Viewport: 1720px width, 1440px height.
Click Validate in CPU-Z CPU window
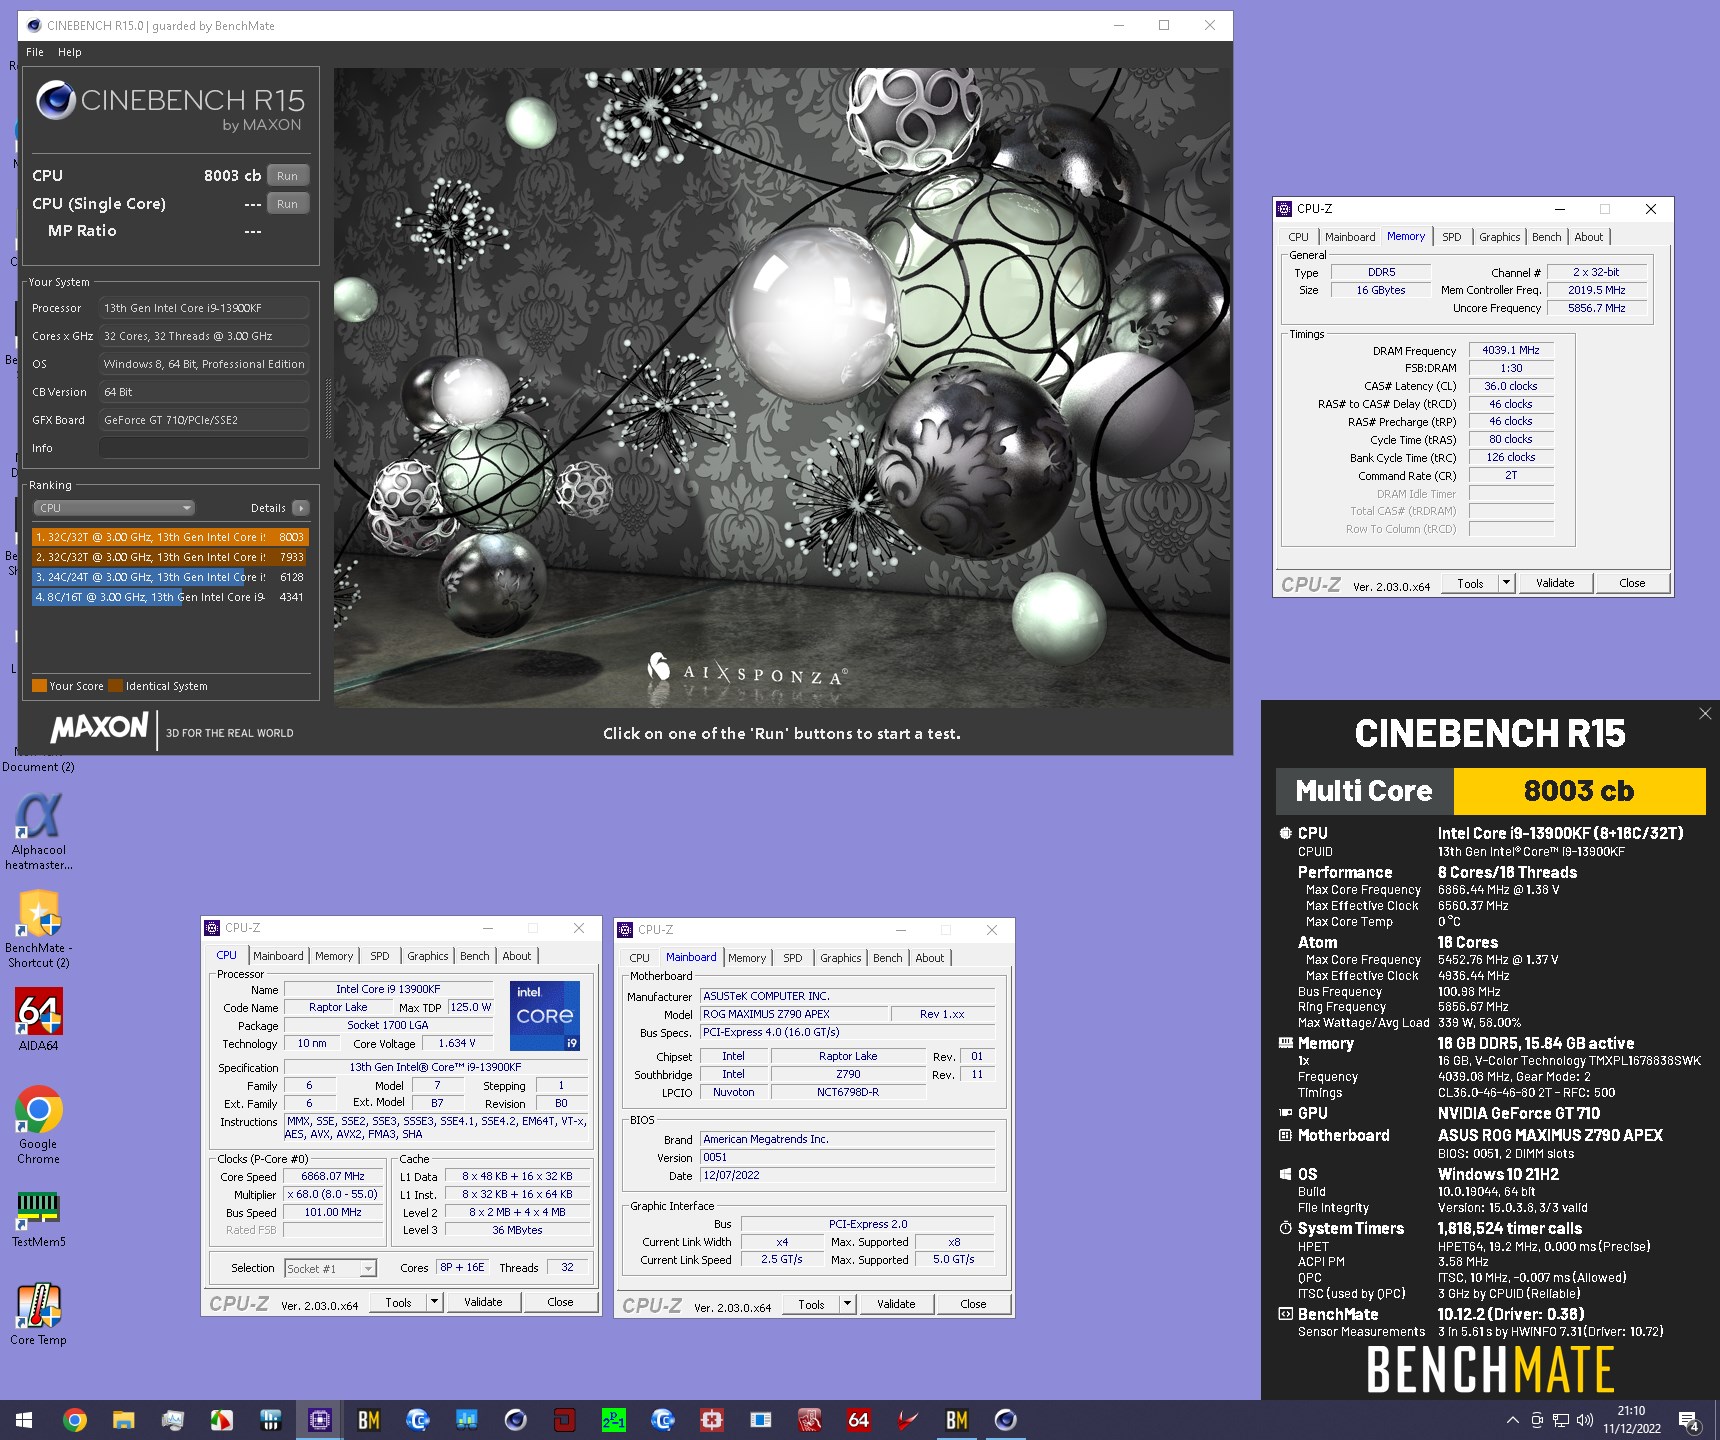483,1302
